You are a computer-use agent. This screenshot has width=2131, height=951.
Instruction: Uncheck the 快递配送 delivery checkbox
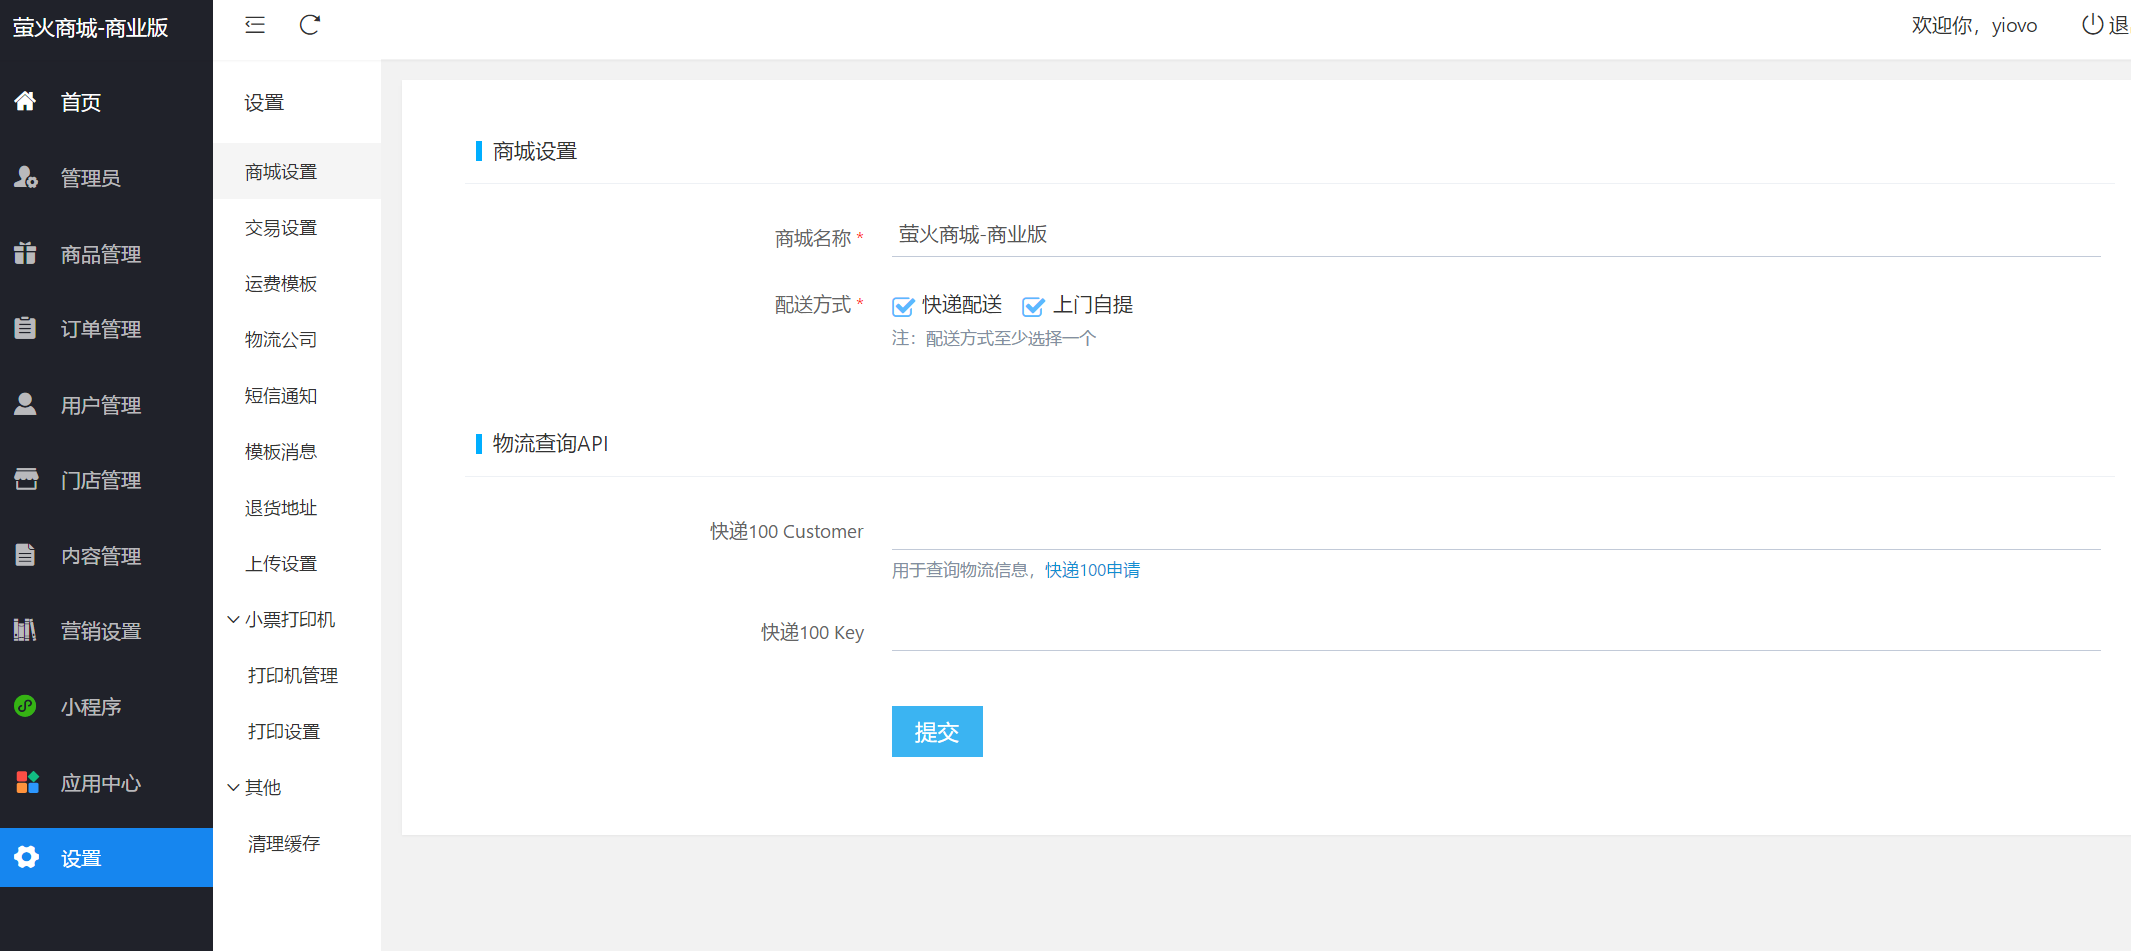[x=903, y=306]
